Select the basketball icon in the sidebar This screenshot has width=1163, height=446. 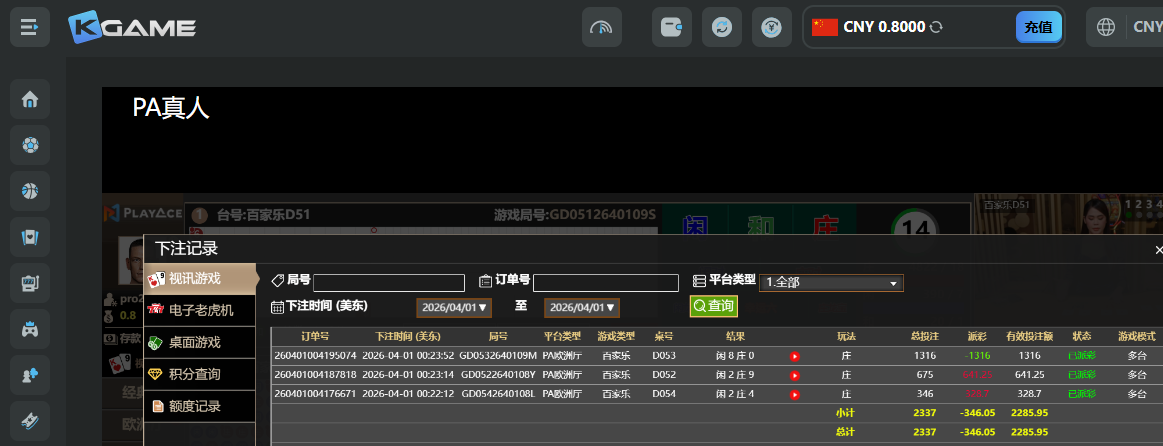[30, 191]
